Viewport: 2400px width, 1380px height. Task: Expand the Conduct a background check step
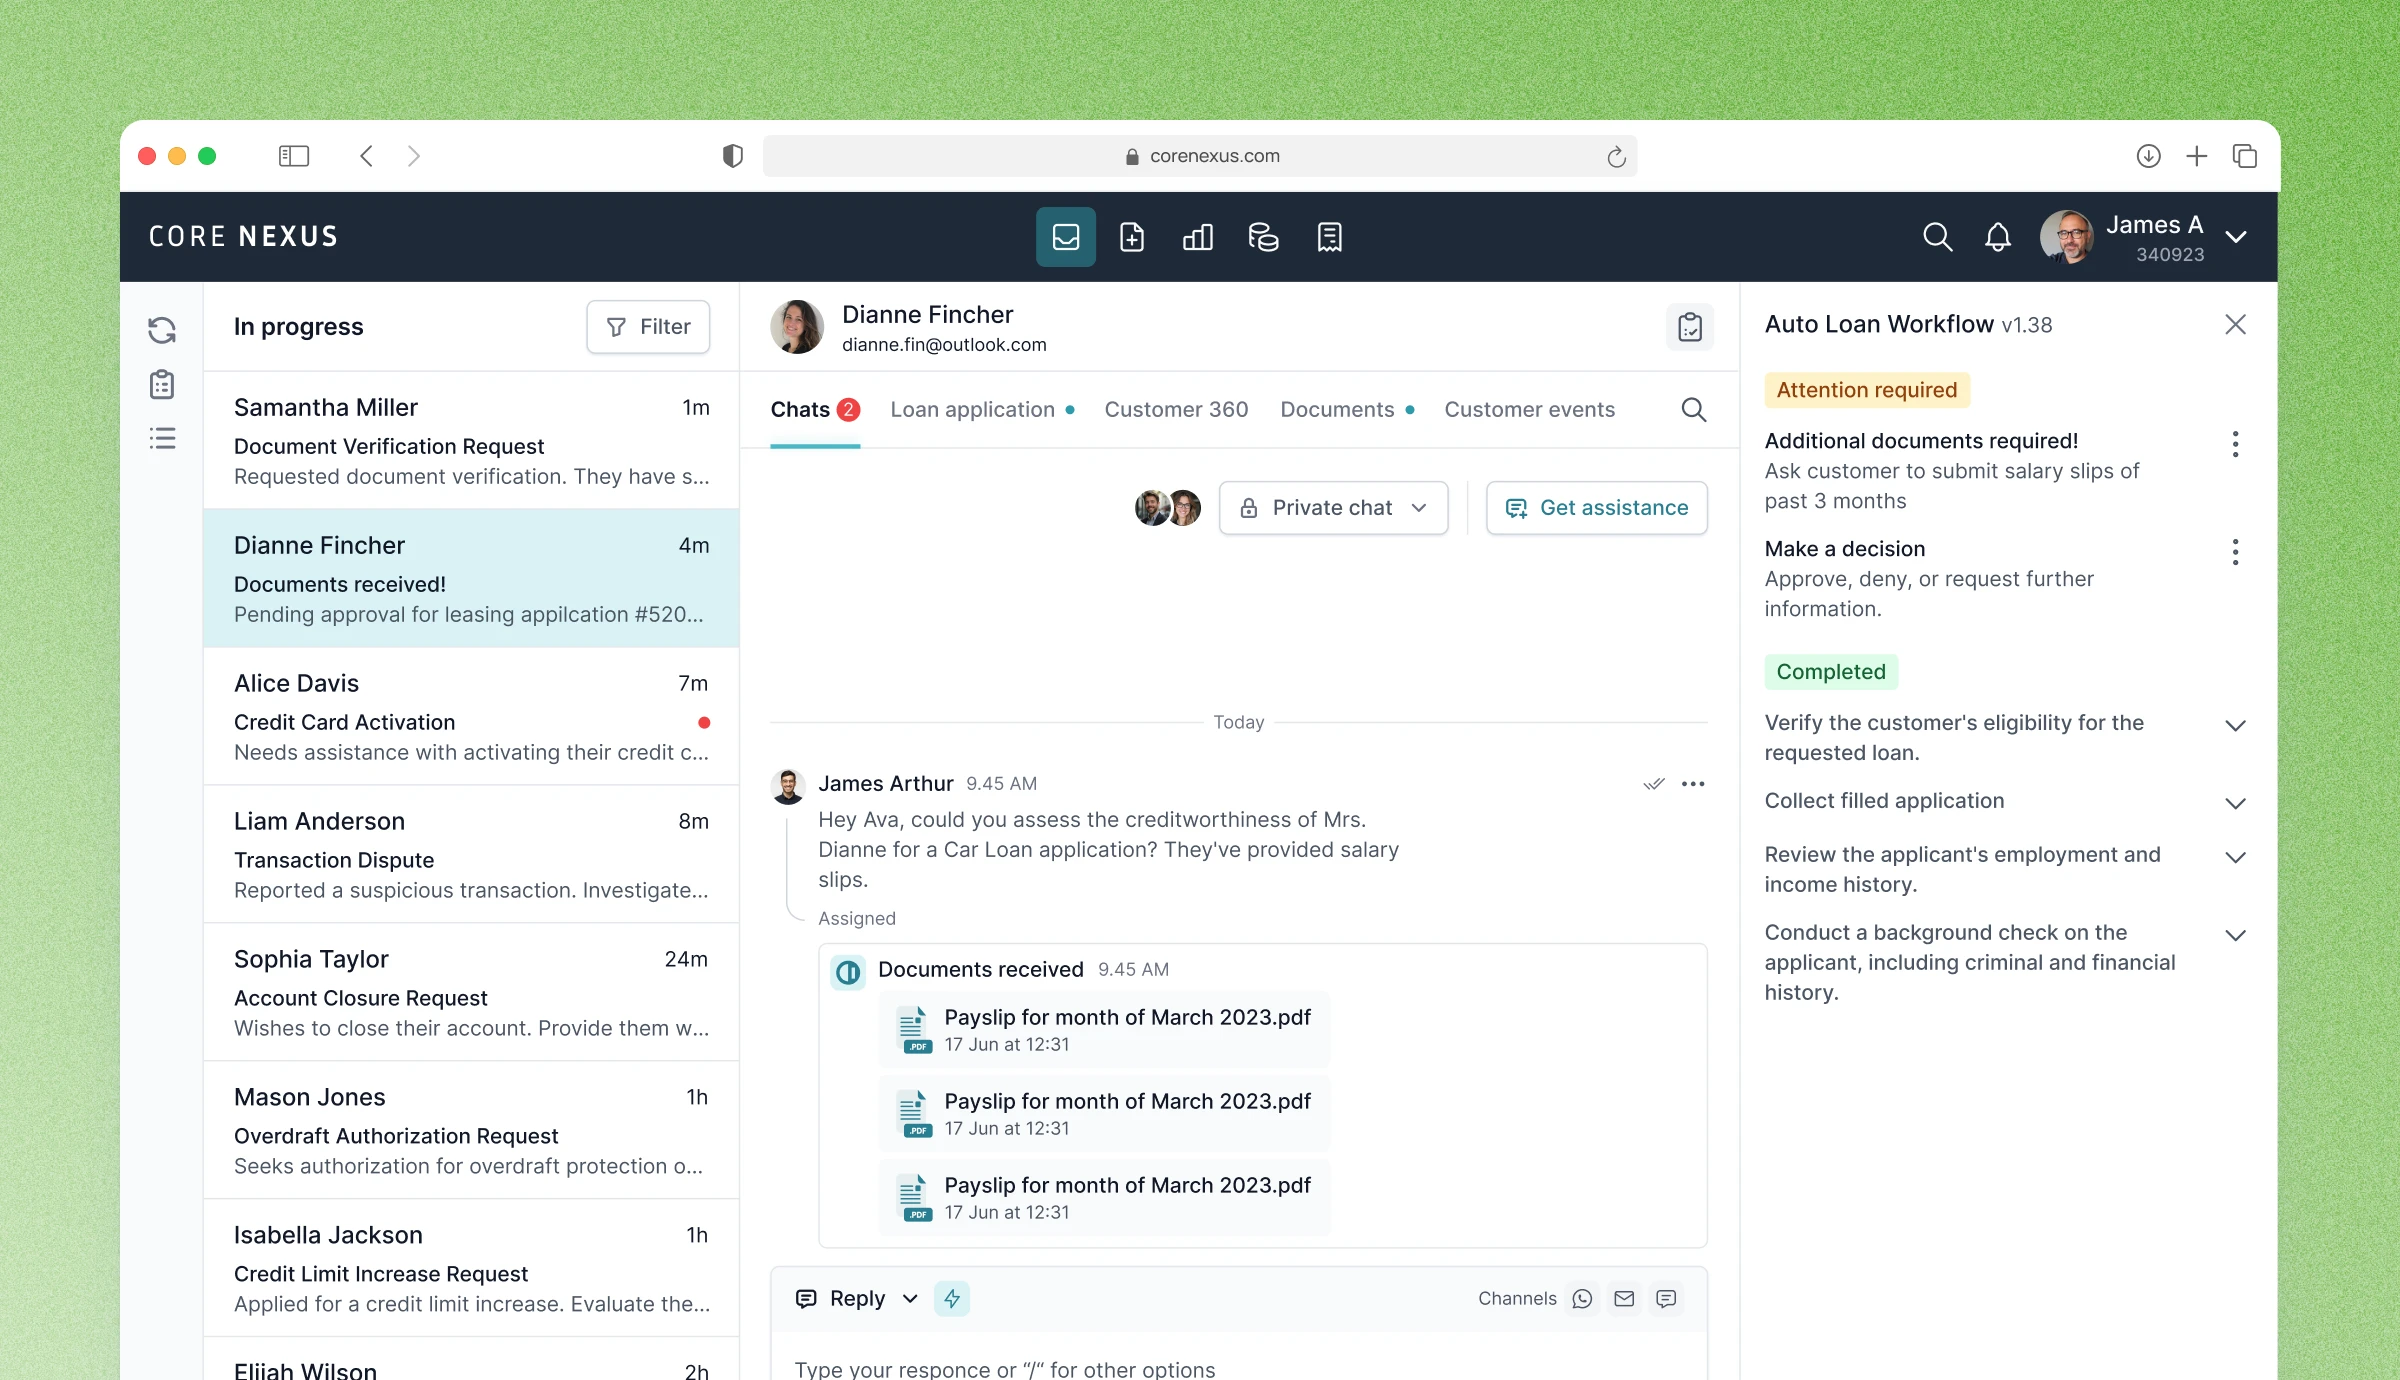[x=2235, y=936]
